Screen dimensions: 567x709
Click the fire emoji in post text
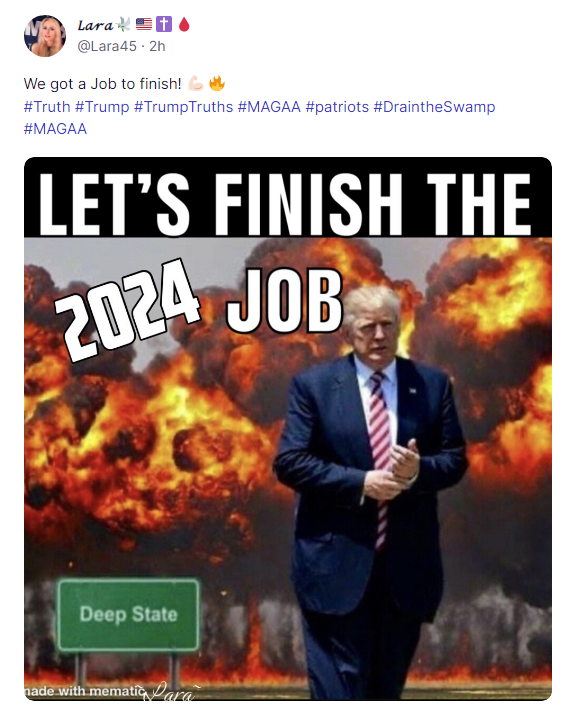coord(217,83)
